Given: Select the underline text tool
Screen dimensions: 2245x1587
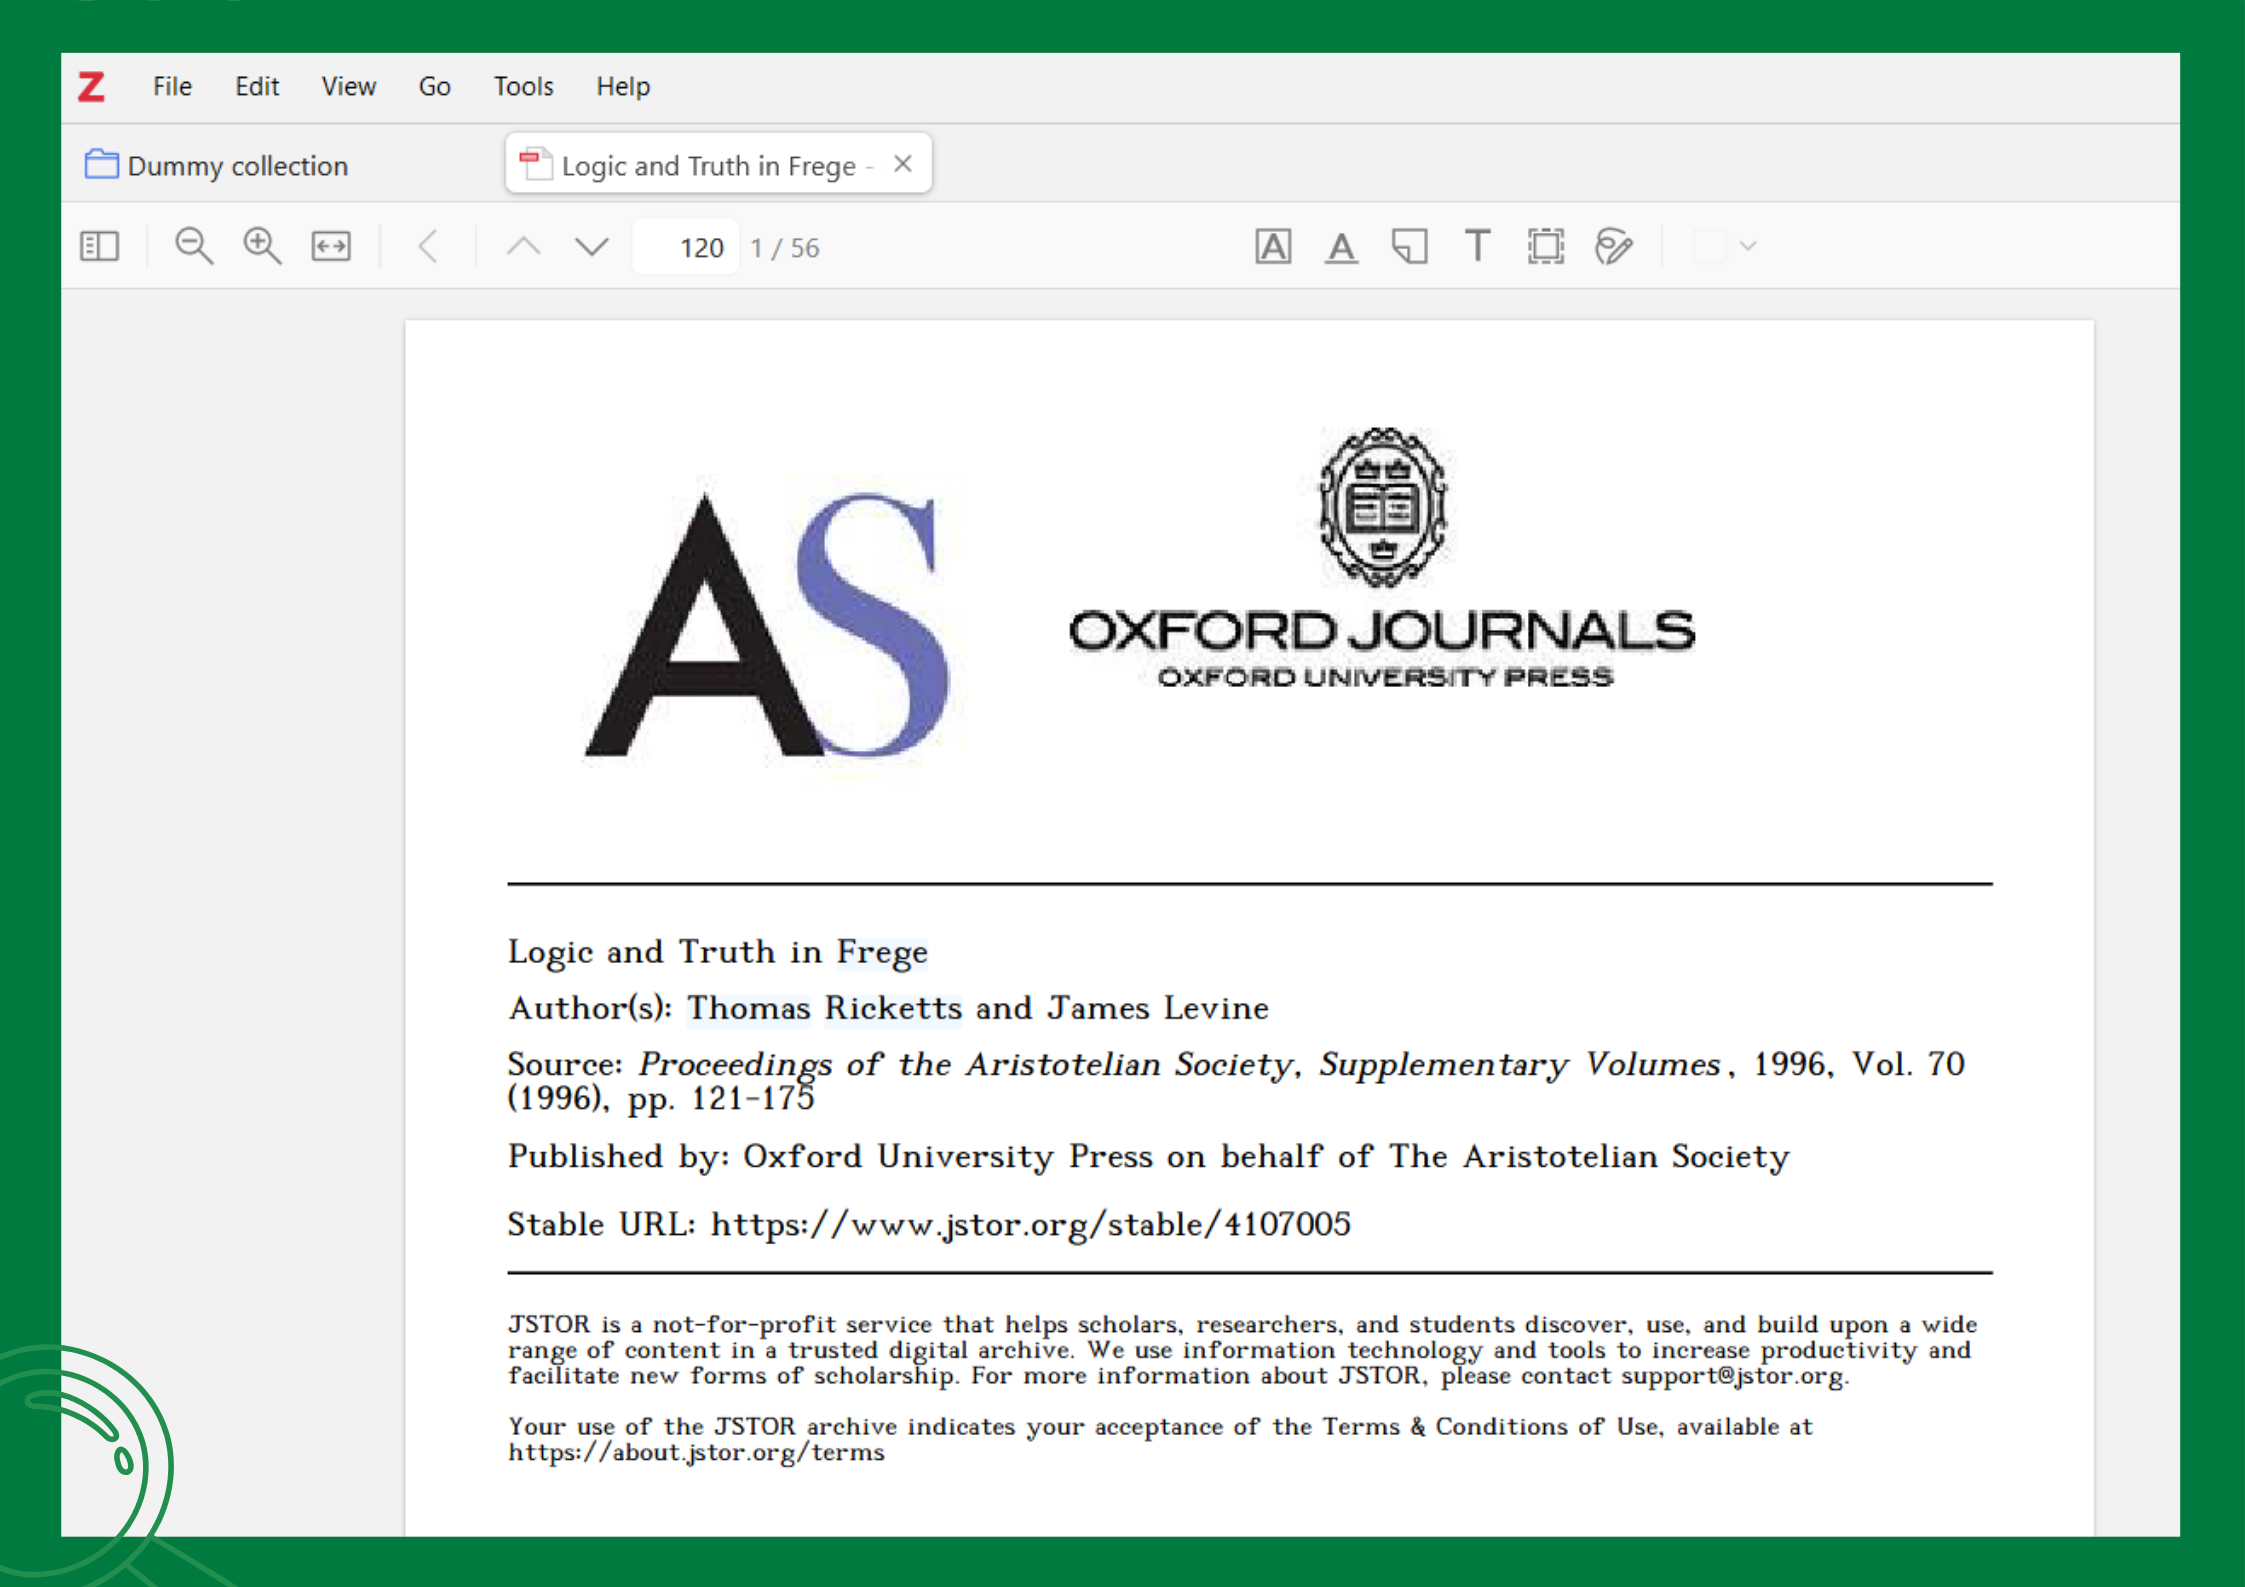Looking at the screenshot, I should click(1341, 247).
